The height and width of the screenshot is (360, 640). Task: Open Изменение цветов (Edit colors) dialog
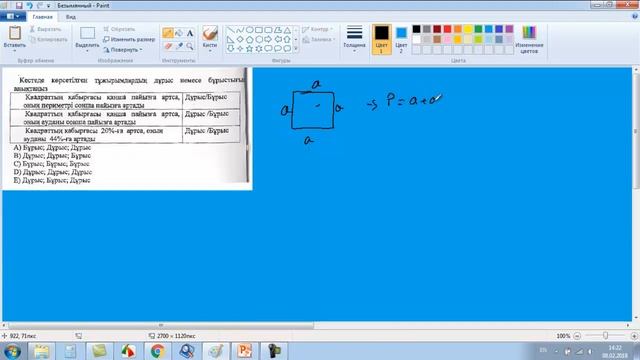coord(529,40)
